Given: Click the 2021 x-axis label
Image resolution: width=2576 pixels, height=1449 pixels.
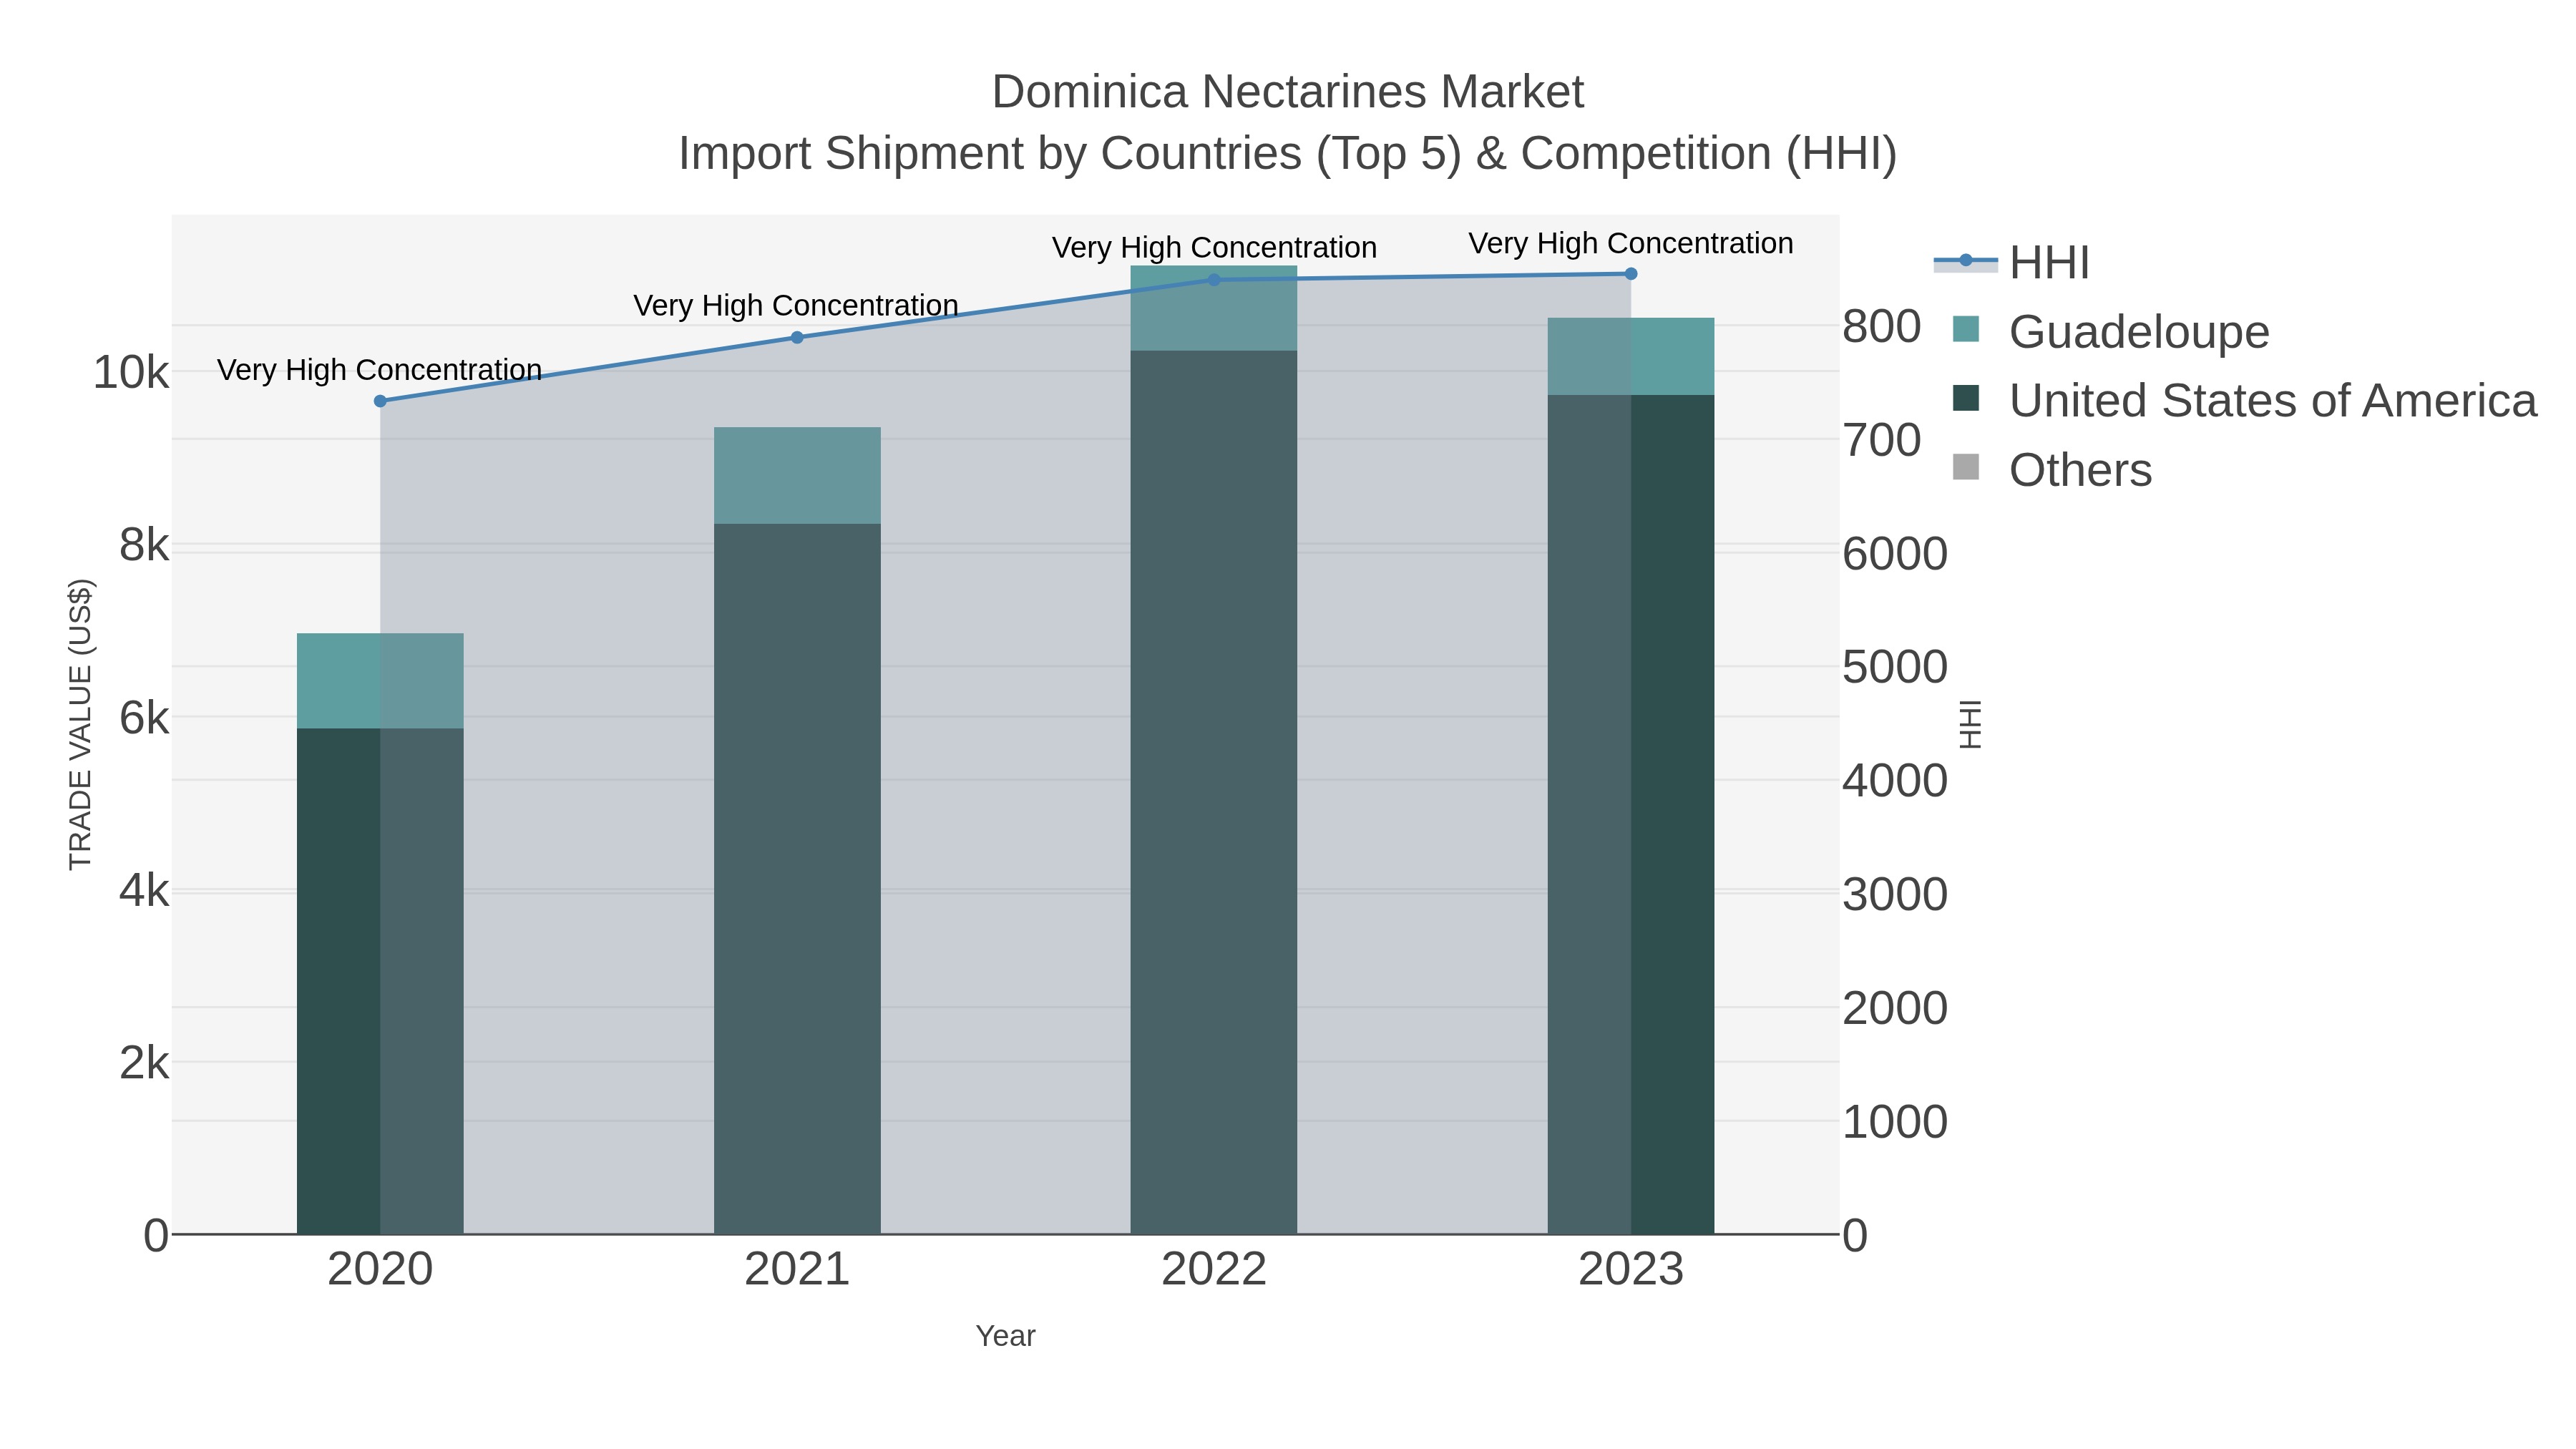Looking at the screenshot, I should (797, 1270).
